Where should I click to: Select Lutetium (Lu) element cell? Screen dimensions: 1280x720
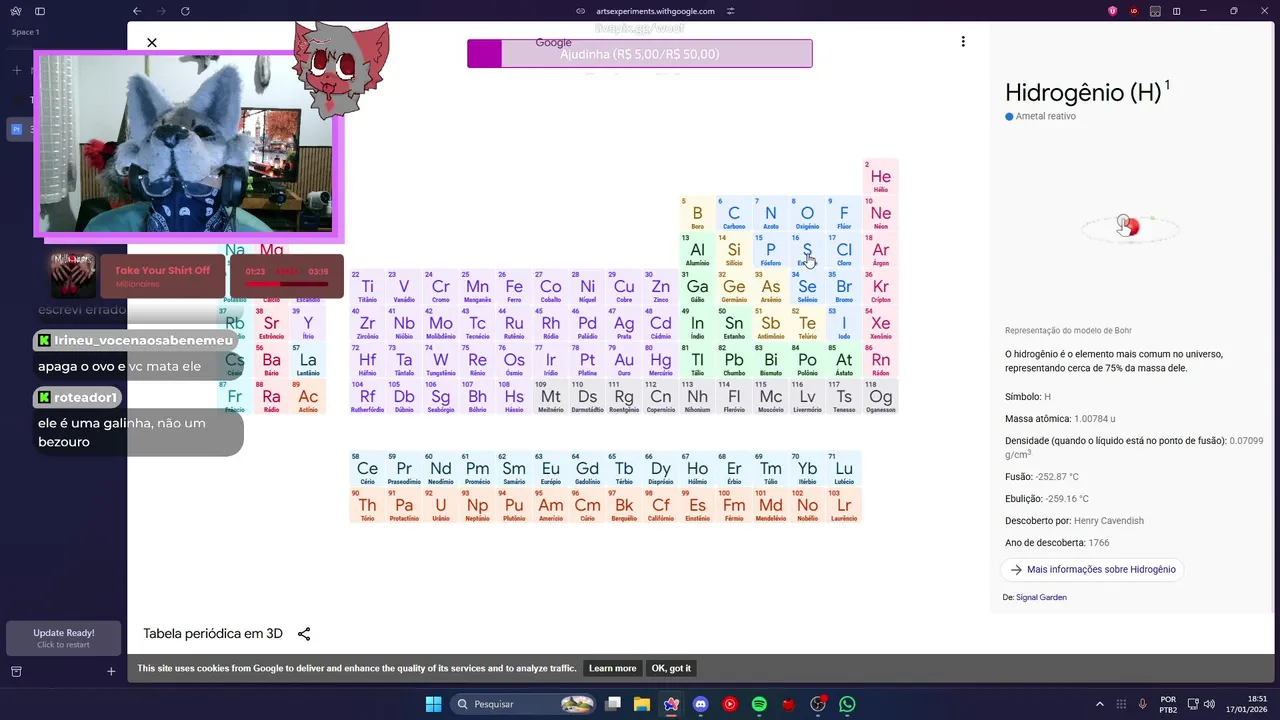pos(844,469)
